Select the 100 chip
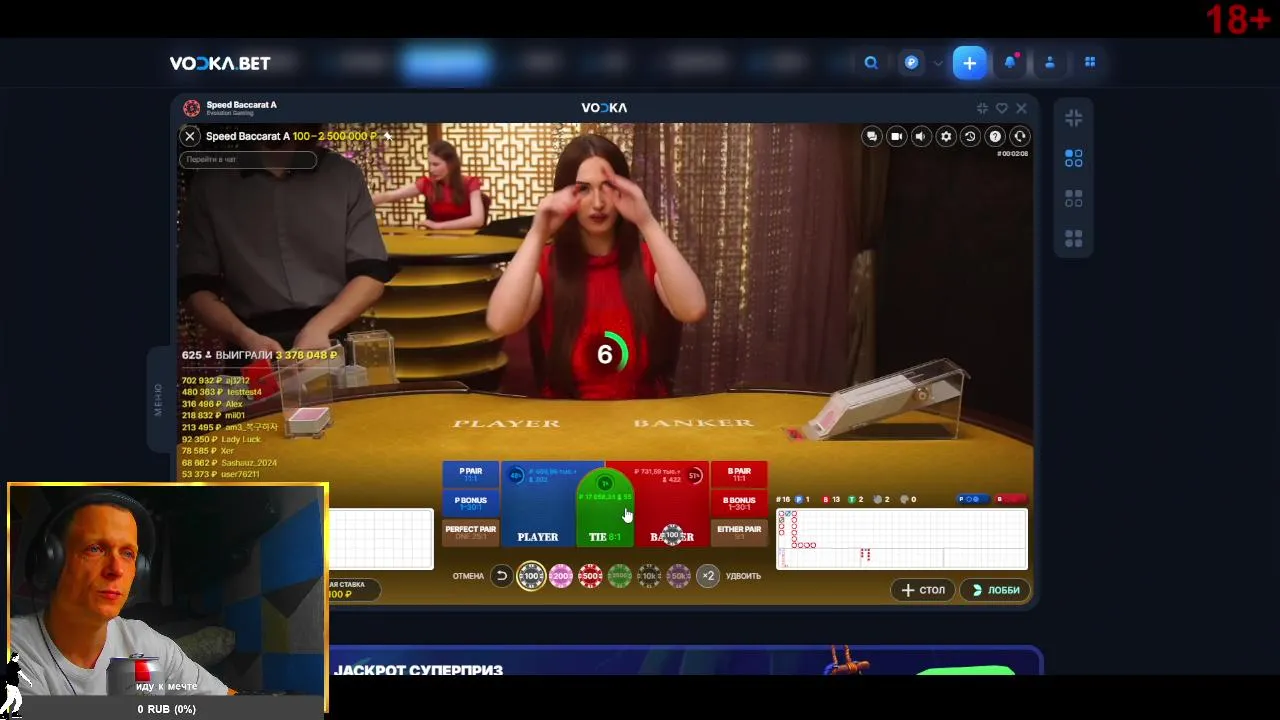This screenshot has height=720, width=1280. [531, 576]
